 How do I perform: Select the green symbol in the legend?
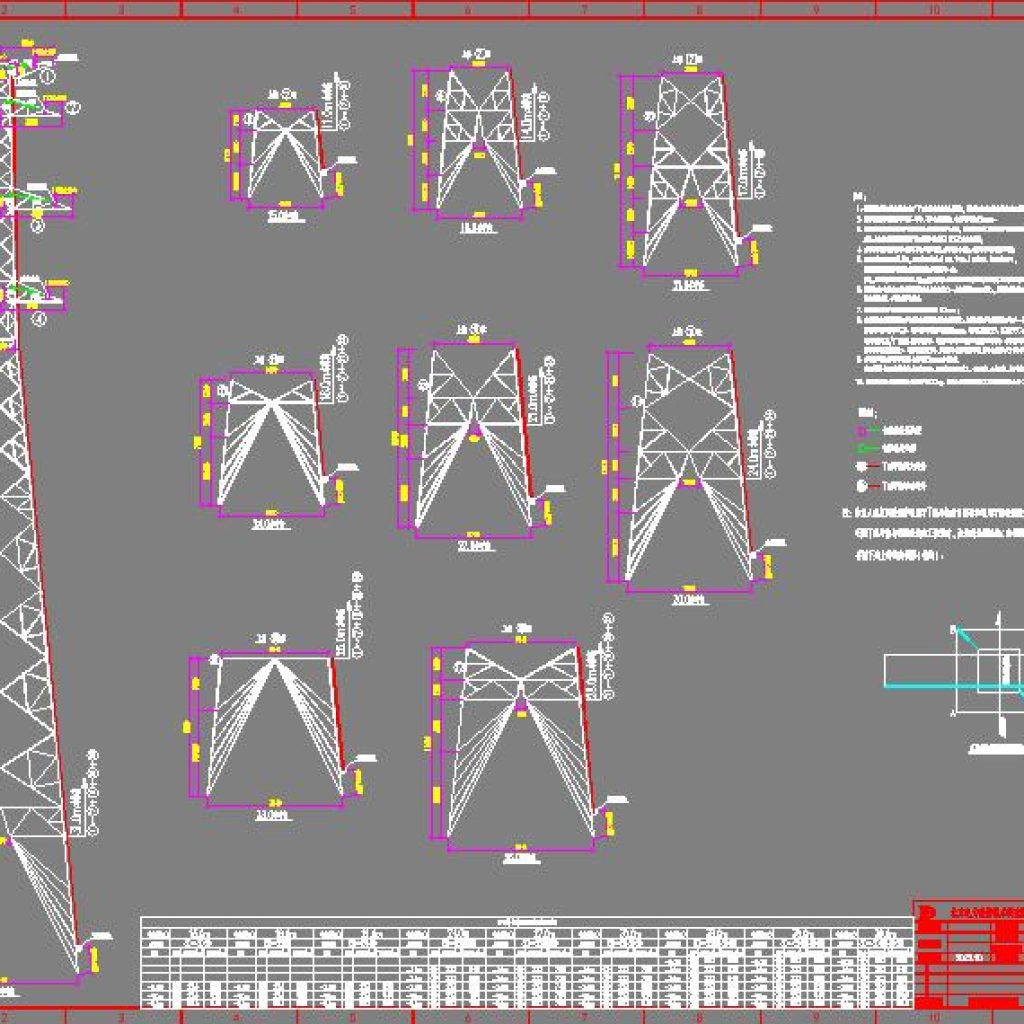point(862,448)
